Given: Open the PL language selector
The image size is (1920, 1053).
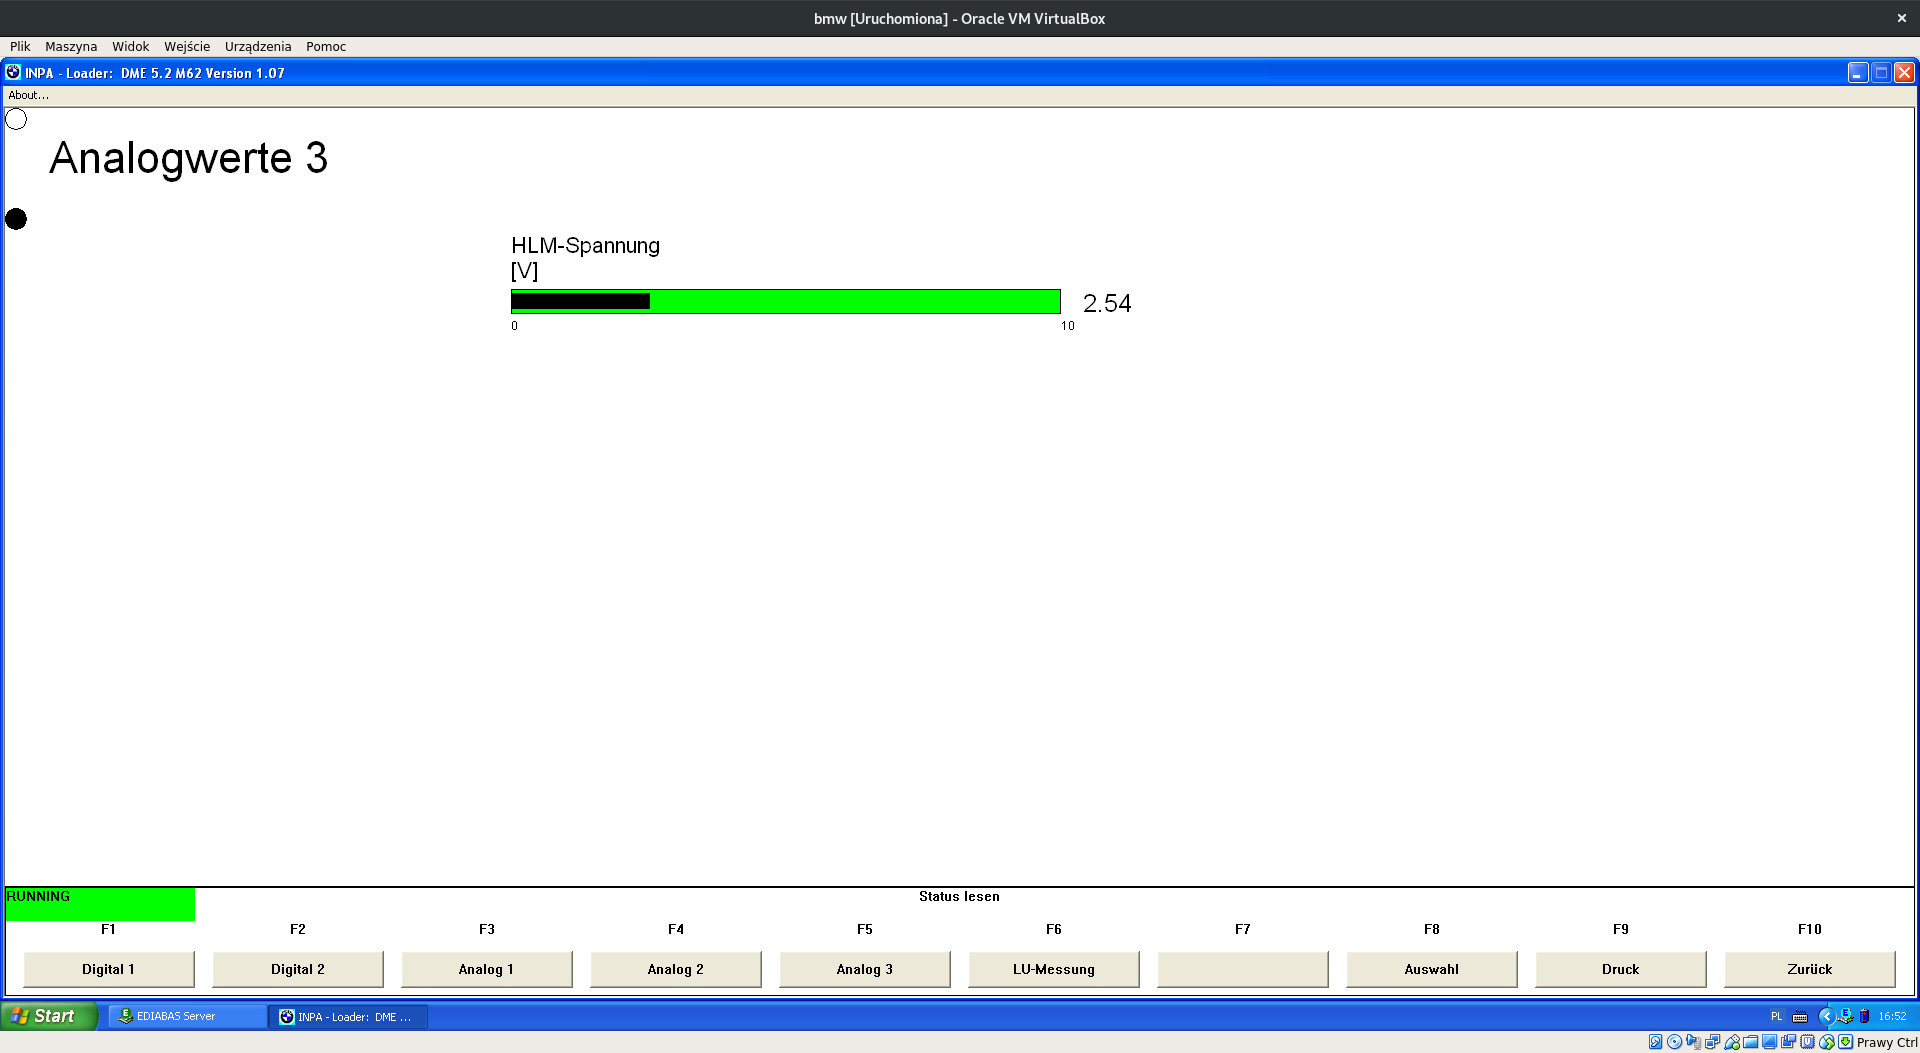Looking at the screenshot, I should coord(1777,1016).
